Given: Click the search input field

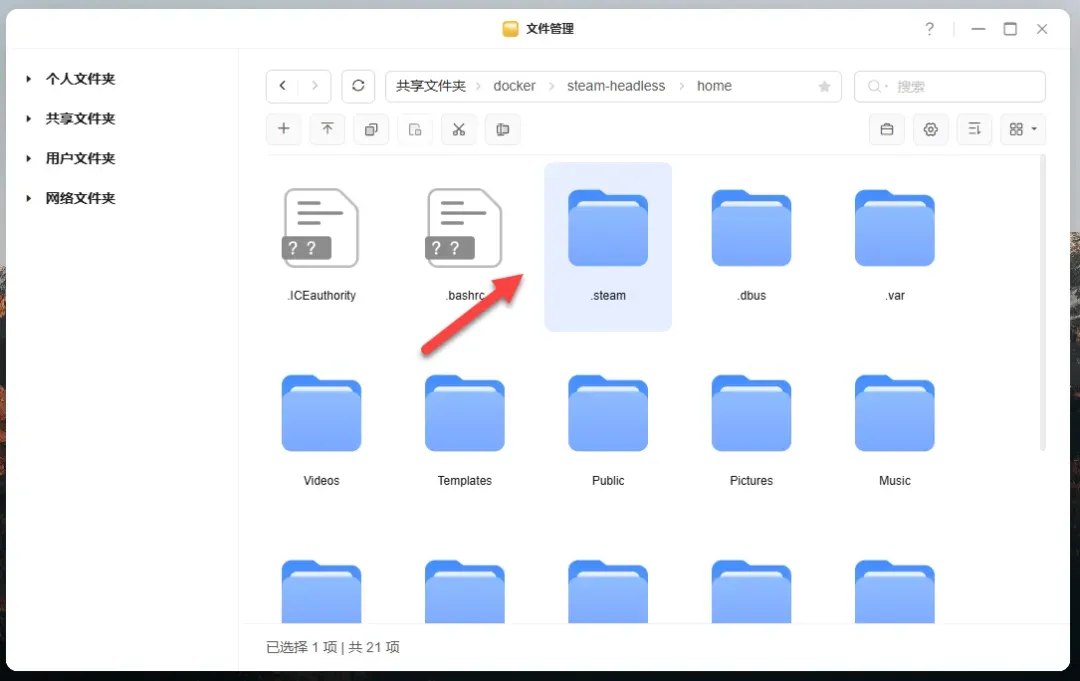Looking at the screenshot, I should 960,87.
